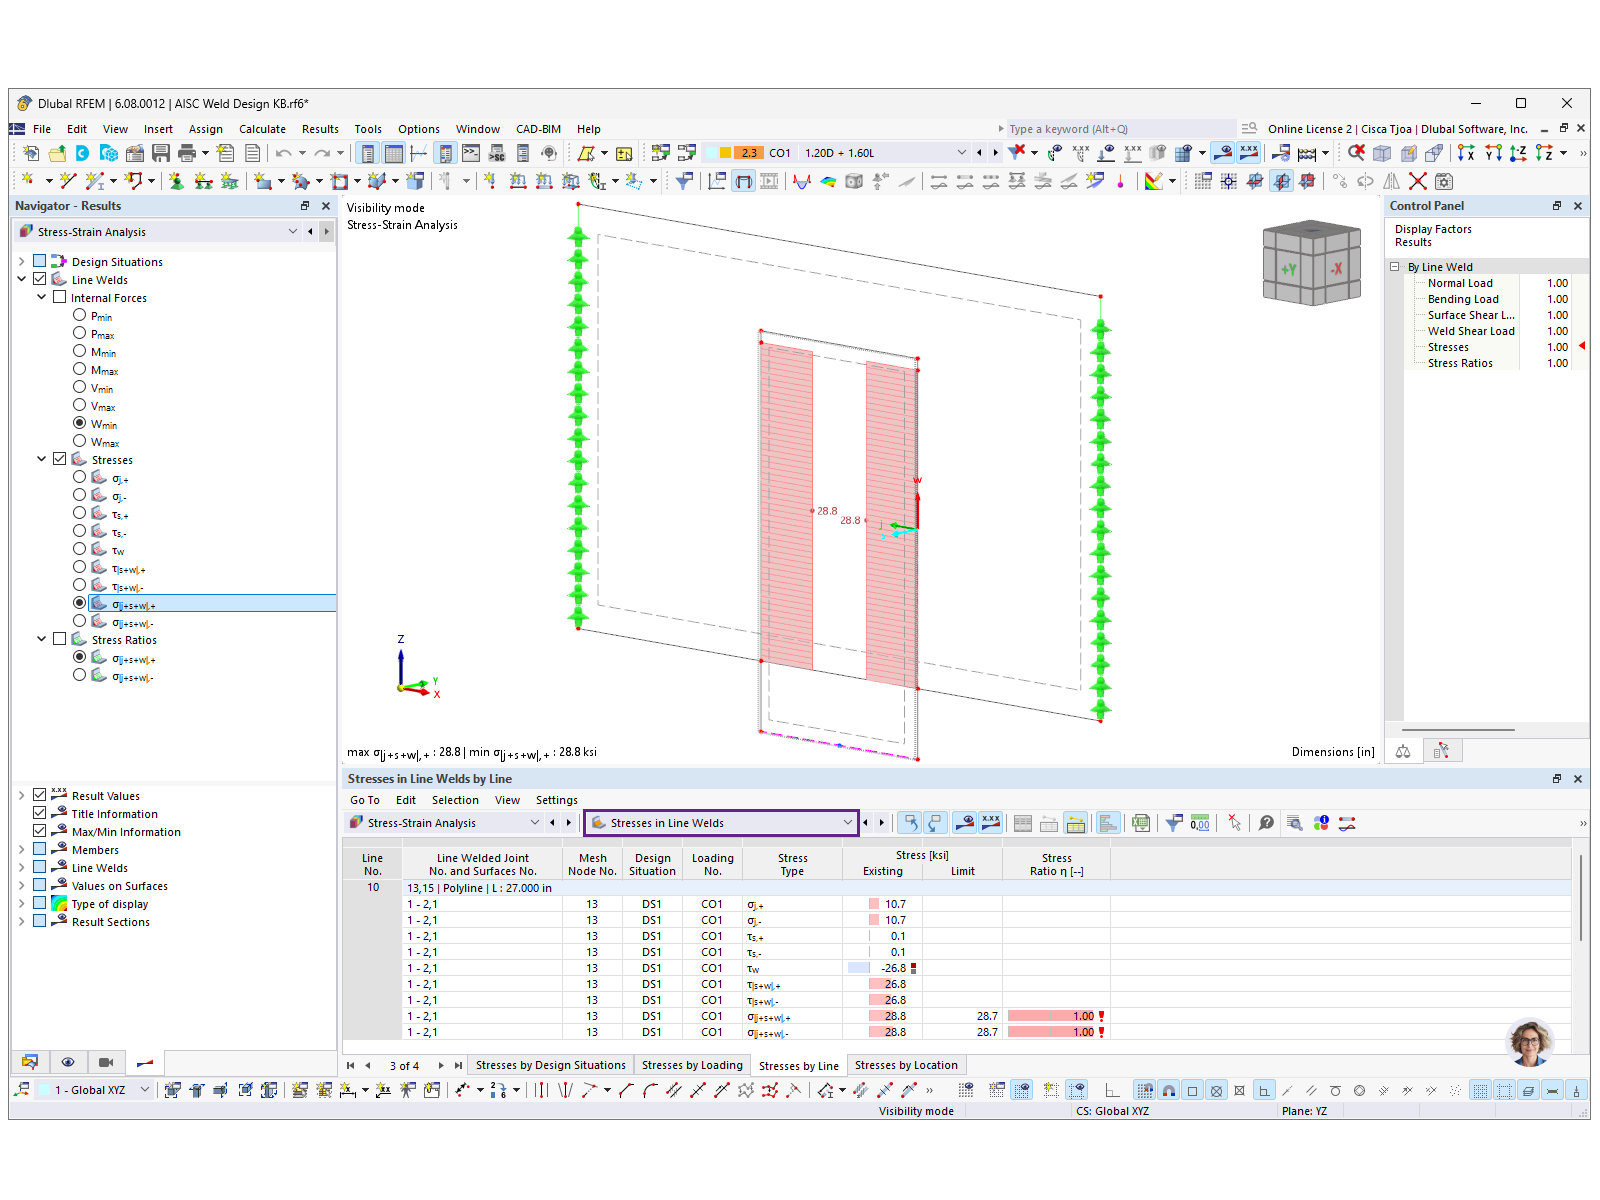
Task: Enable the Members checkbox in lower Navigator panel
Action: tap(40, 848)
